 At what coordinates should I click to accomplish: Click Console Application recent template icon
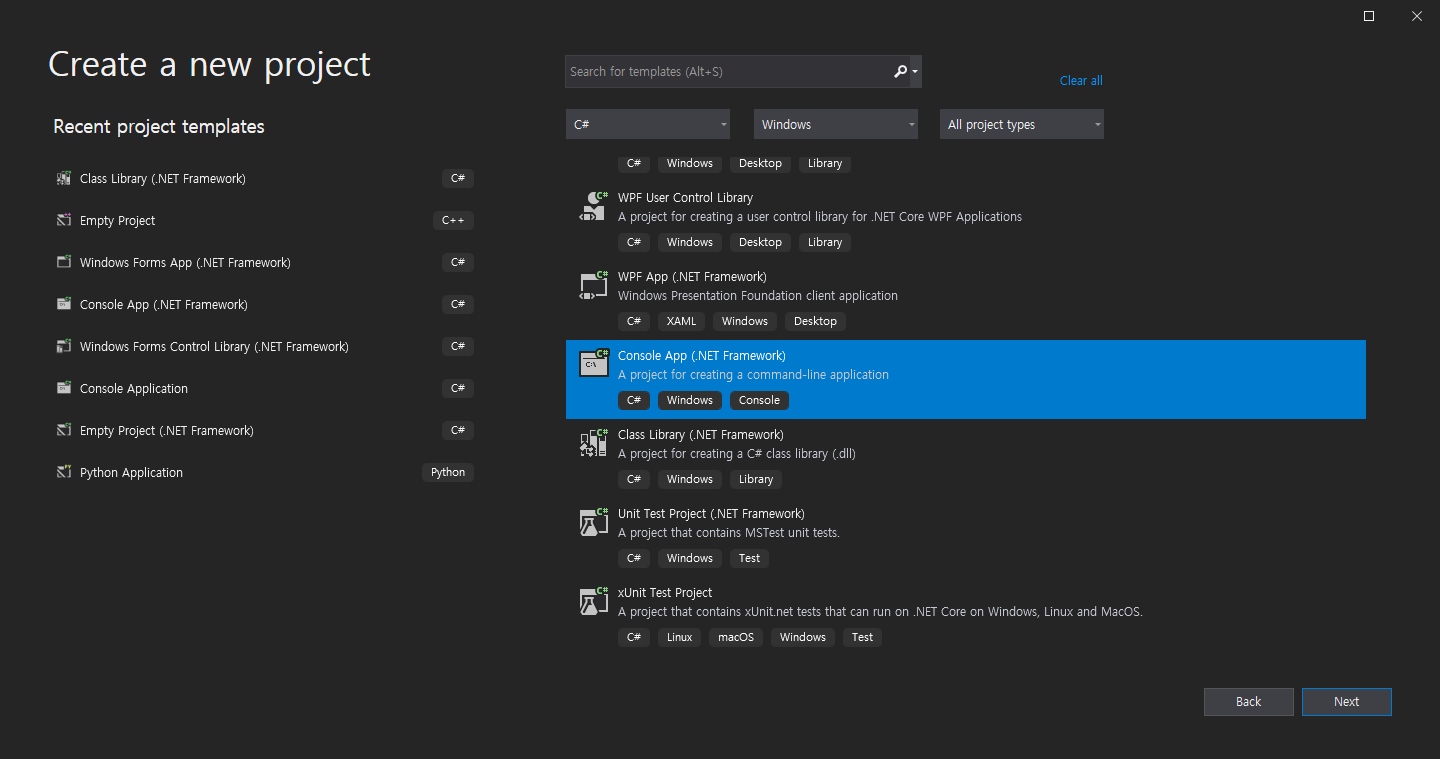64,388
